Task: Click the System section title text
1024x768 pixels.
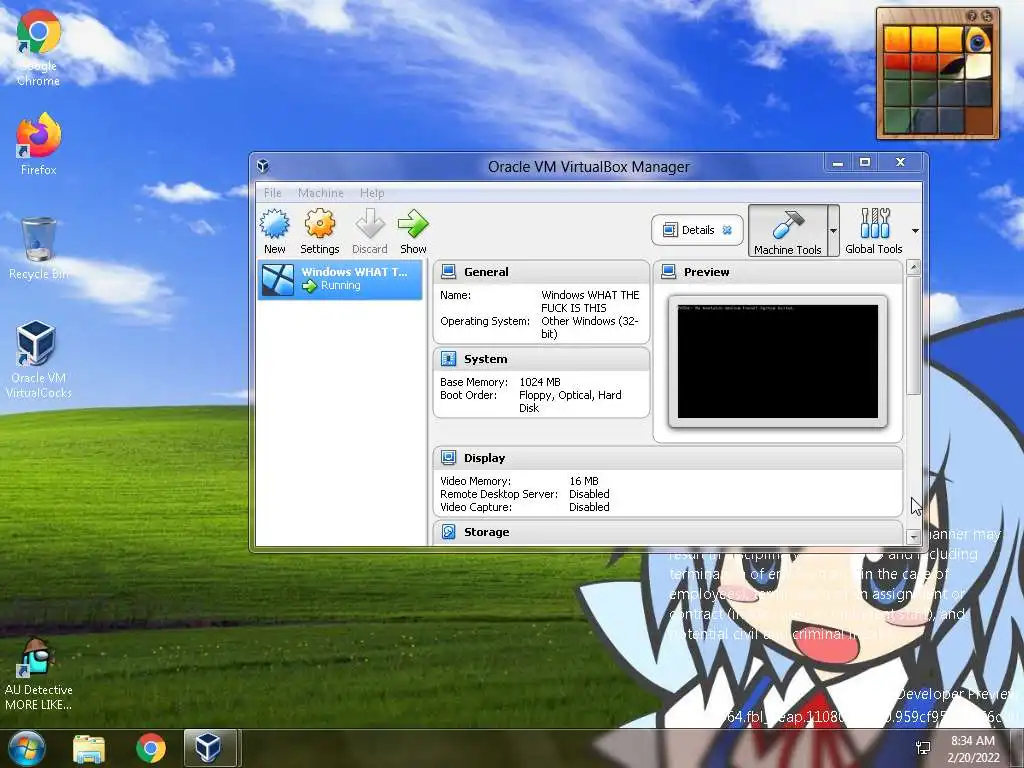Action: tap(485, 359)
